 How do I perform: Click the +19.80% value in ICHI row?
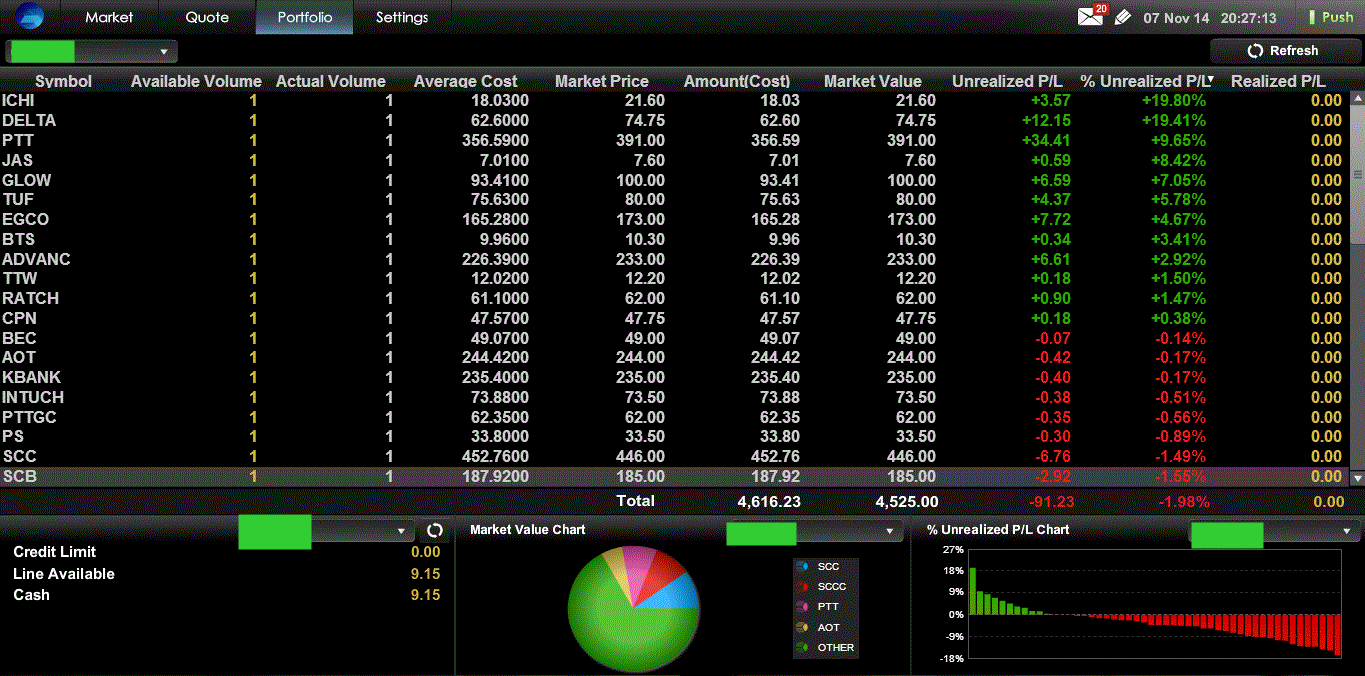coord(1173,100)
